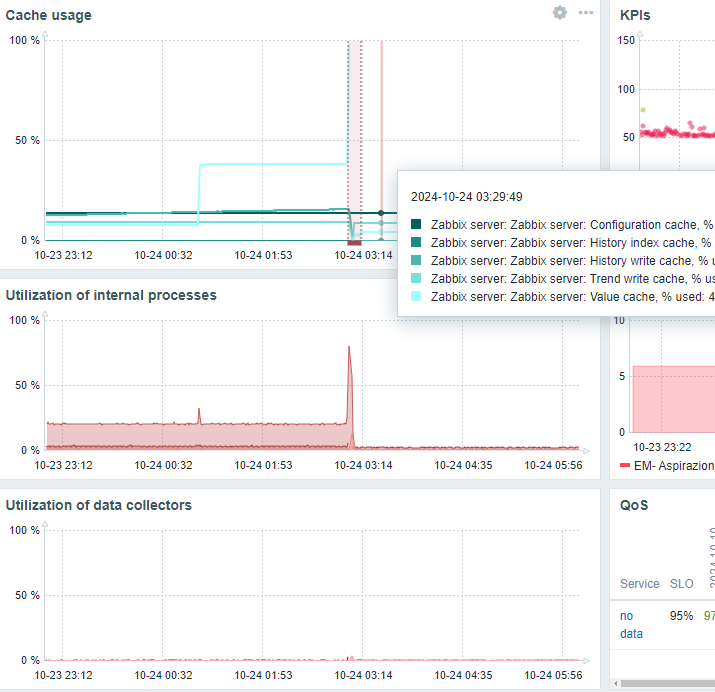Click the SLO column header in QoS
Viewport: 715px width, 692px height.
coord(681,584)
